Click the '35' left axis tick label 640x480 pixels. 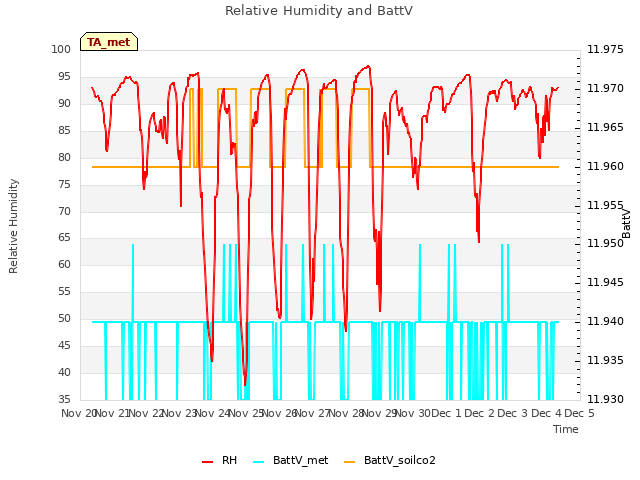[64, 399]
